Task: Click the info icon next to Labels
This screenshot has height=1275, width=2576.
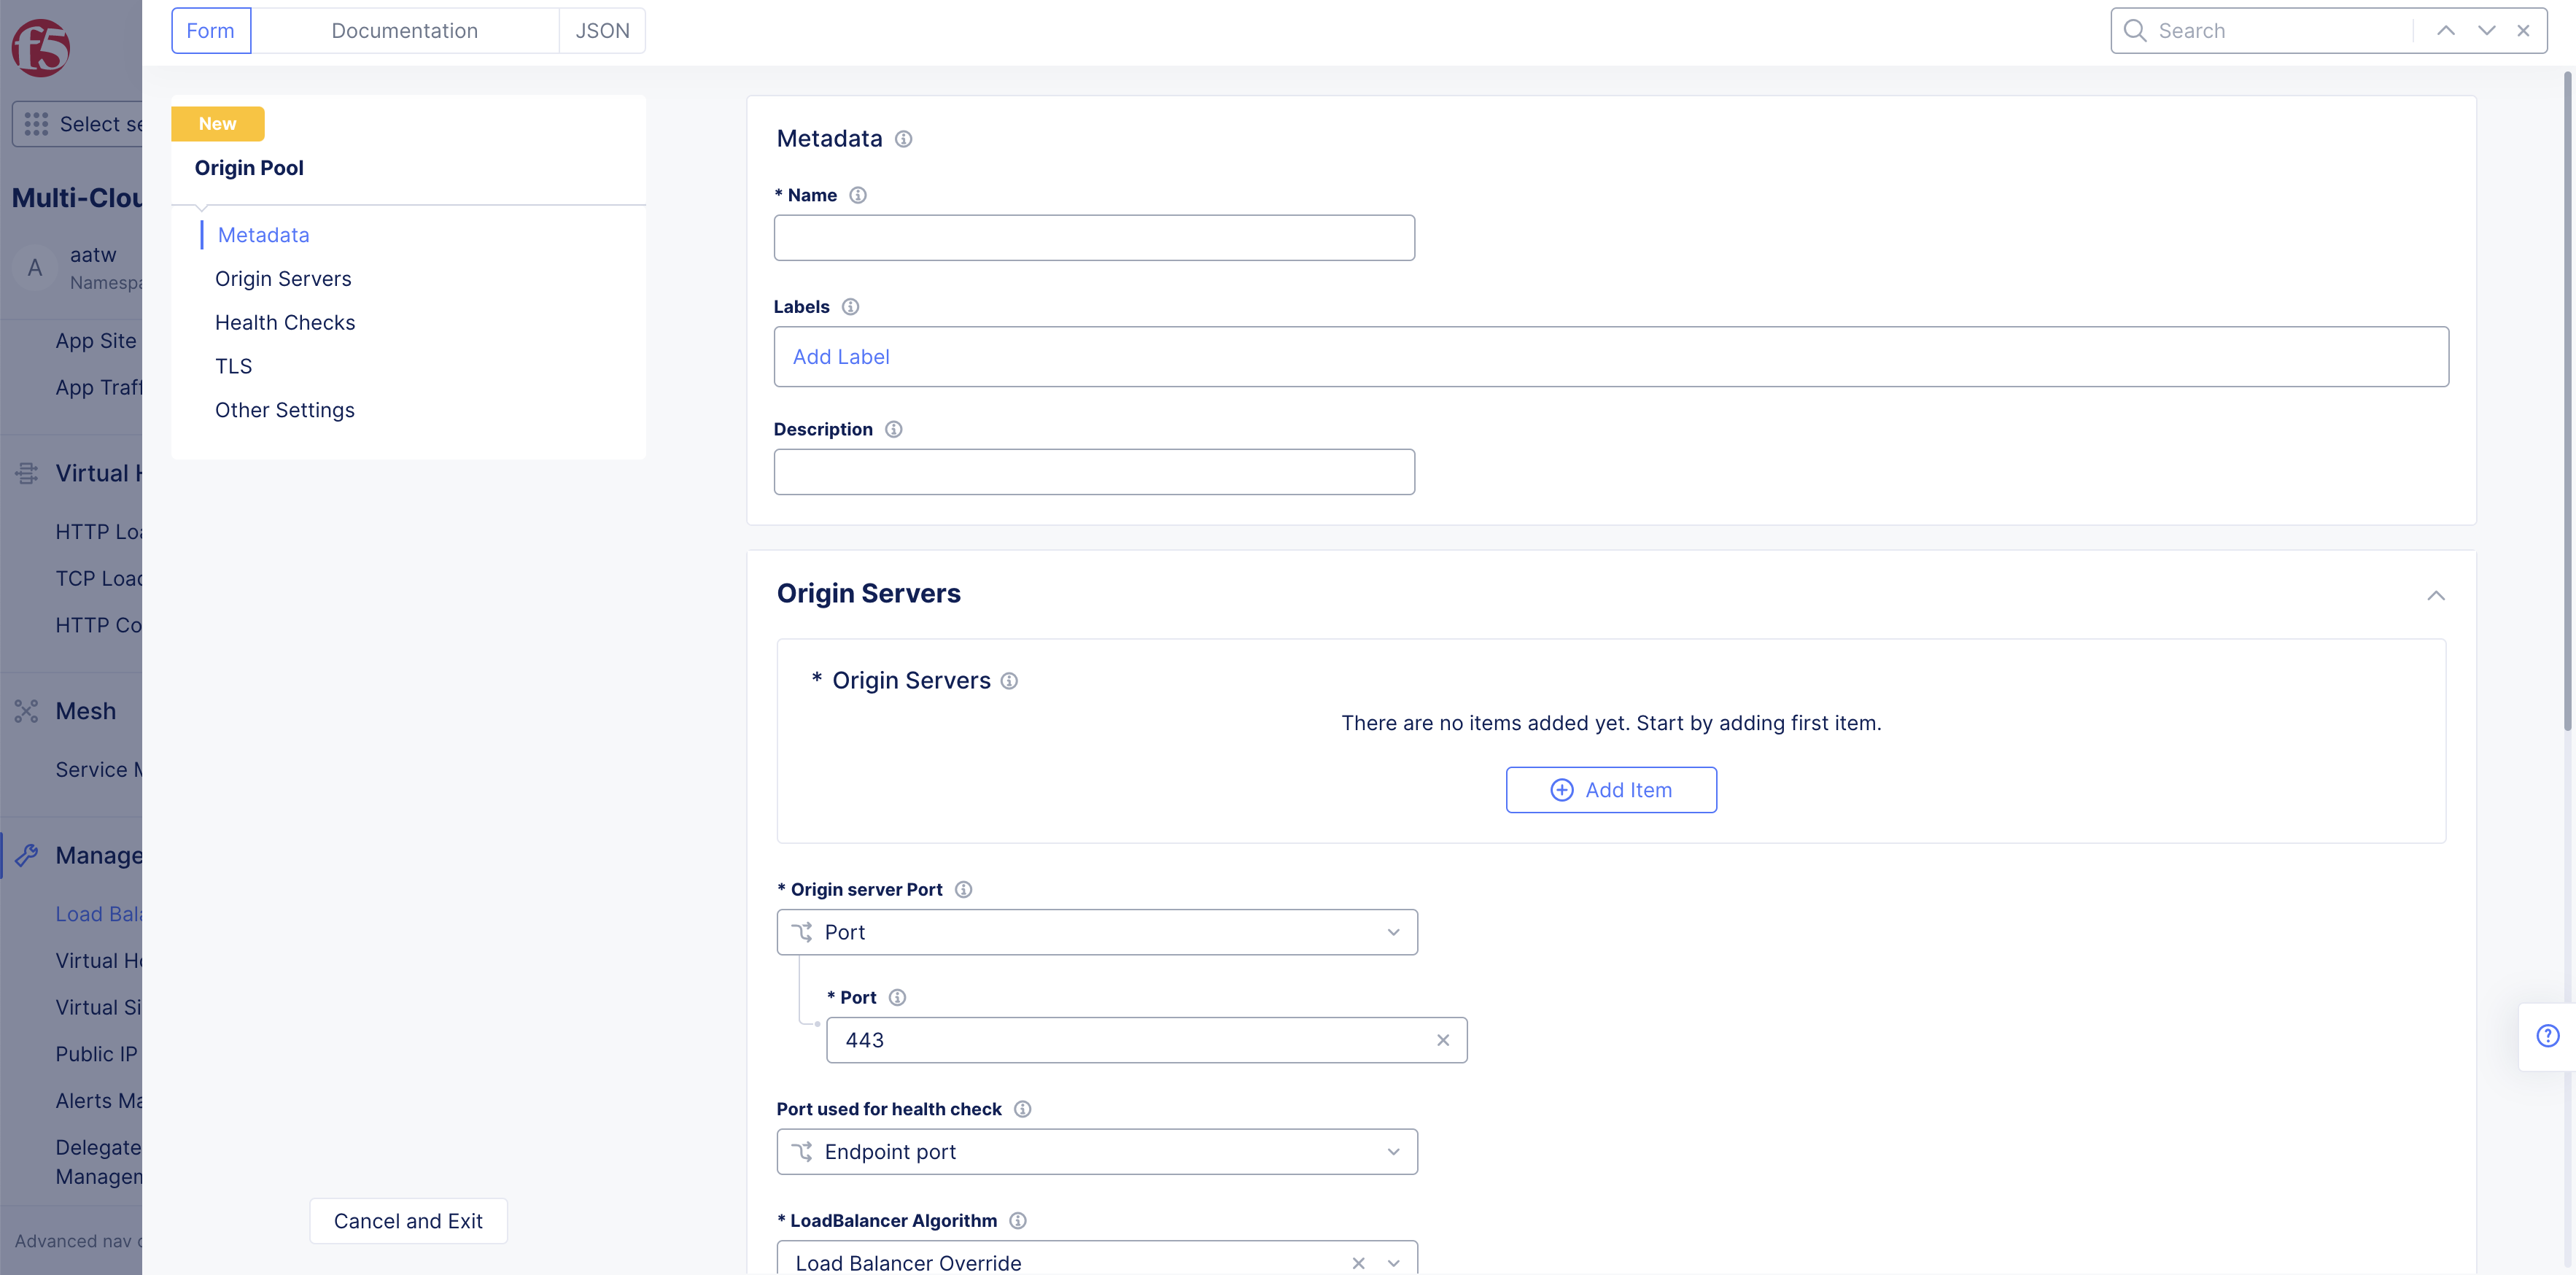Action: (x=850, y=306)
